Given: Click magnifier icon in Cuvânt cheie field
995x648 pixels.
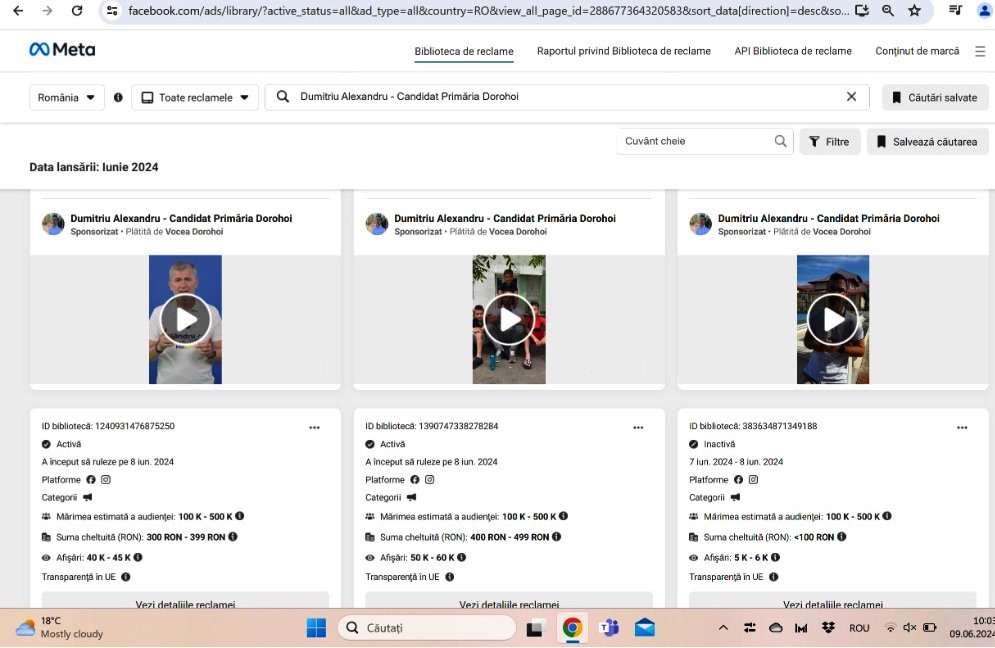Looking at the screenshot, I should [781, 142].
